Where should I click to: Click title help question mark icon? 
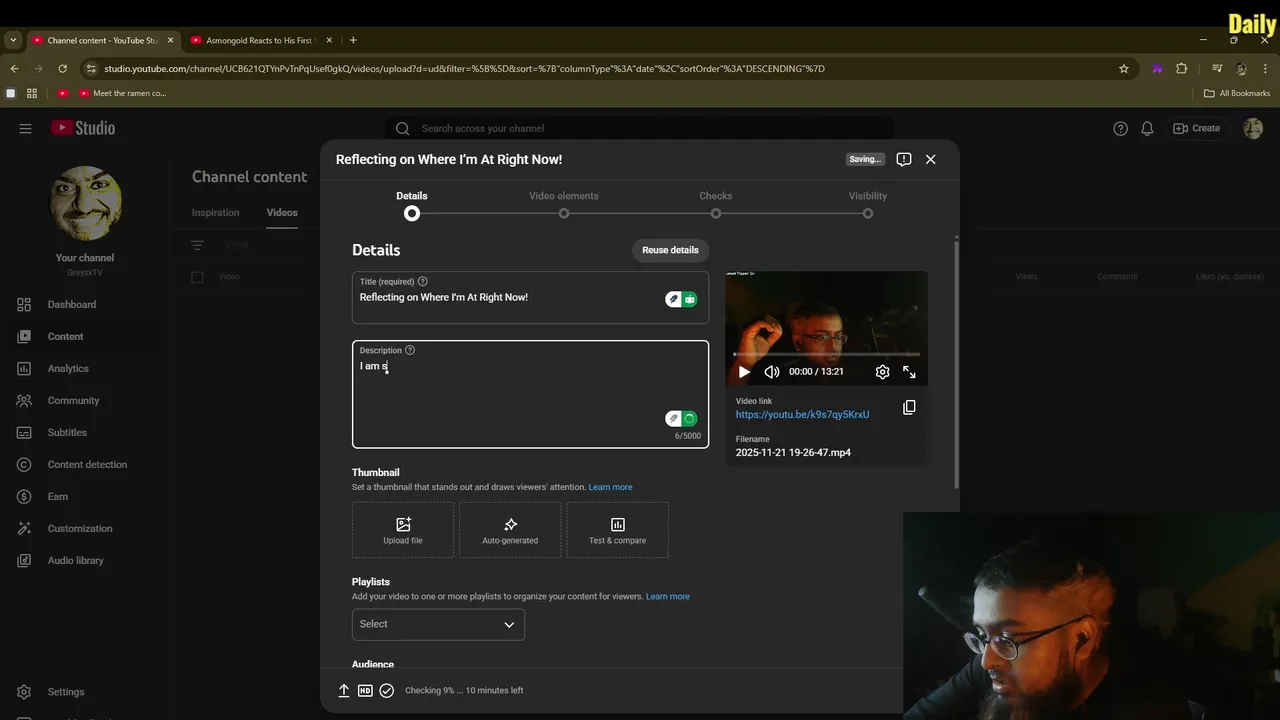tap(422, 282)
